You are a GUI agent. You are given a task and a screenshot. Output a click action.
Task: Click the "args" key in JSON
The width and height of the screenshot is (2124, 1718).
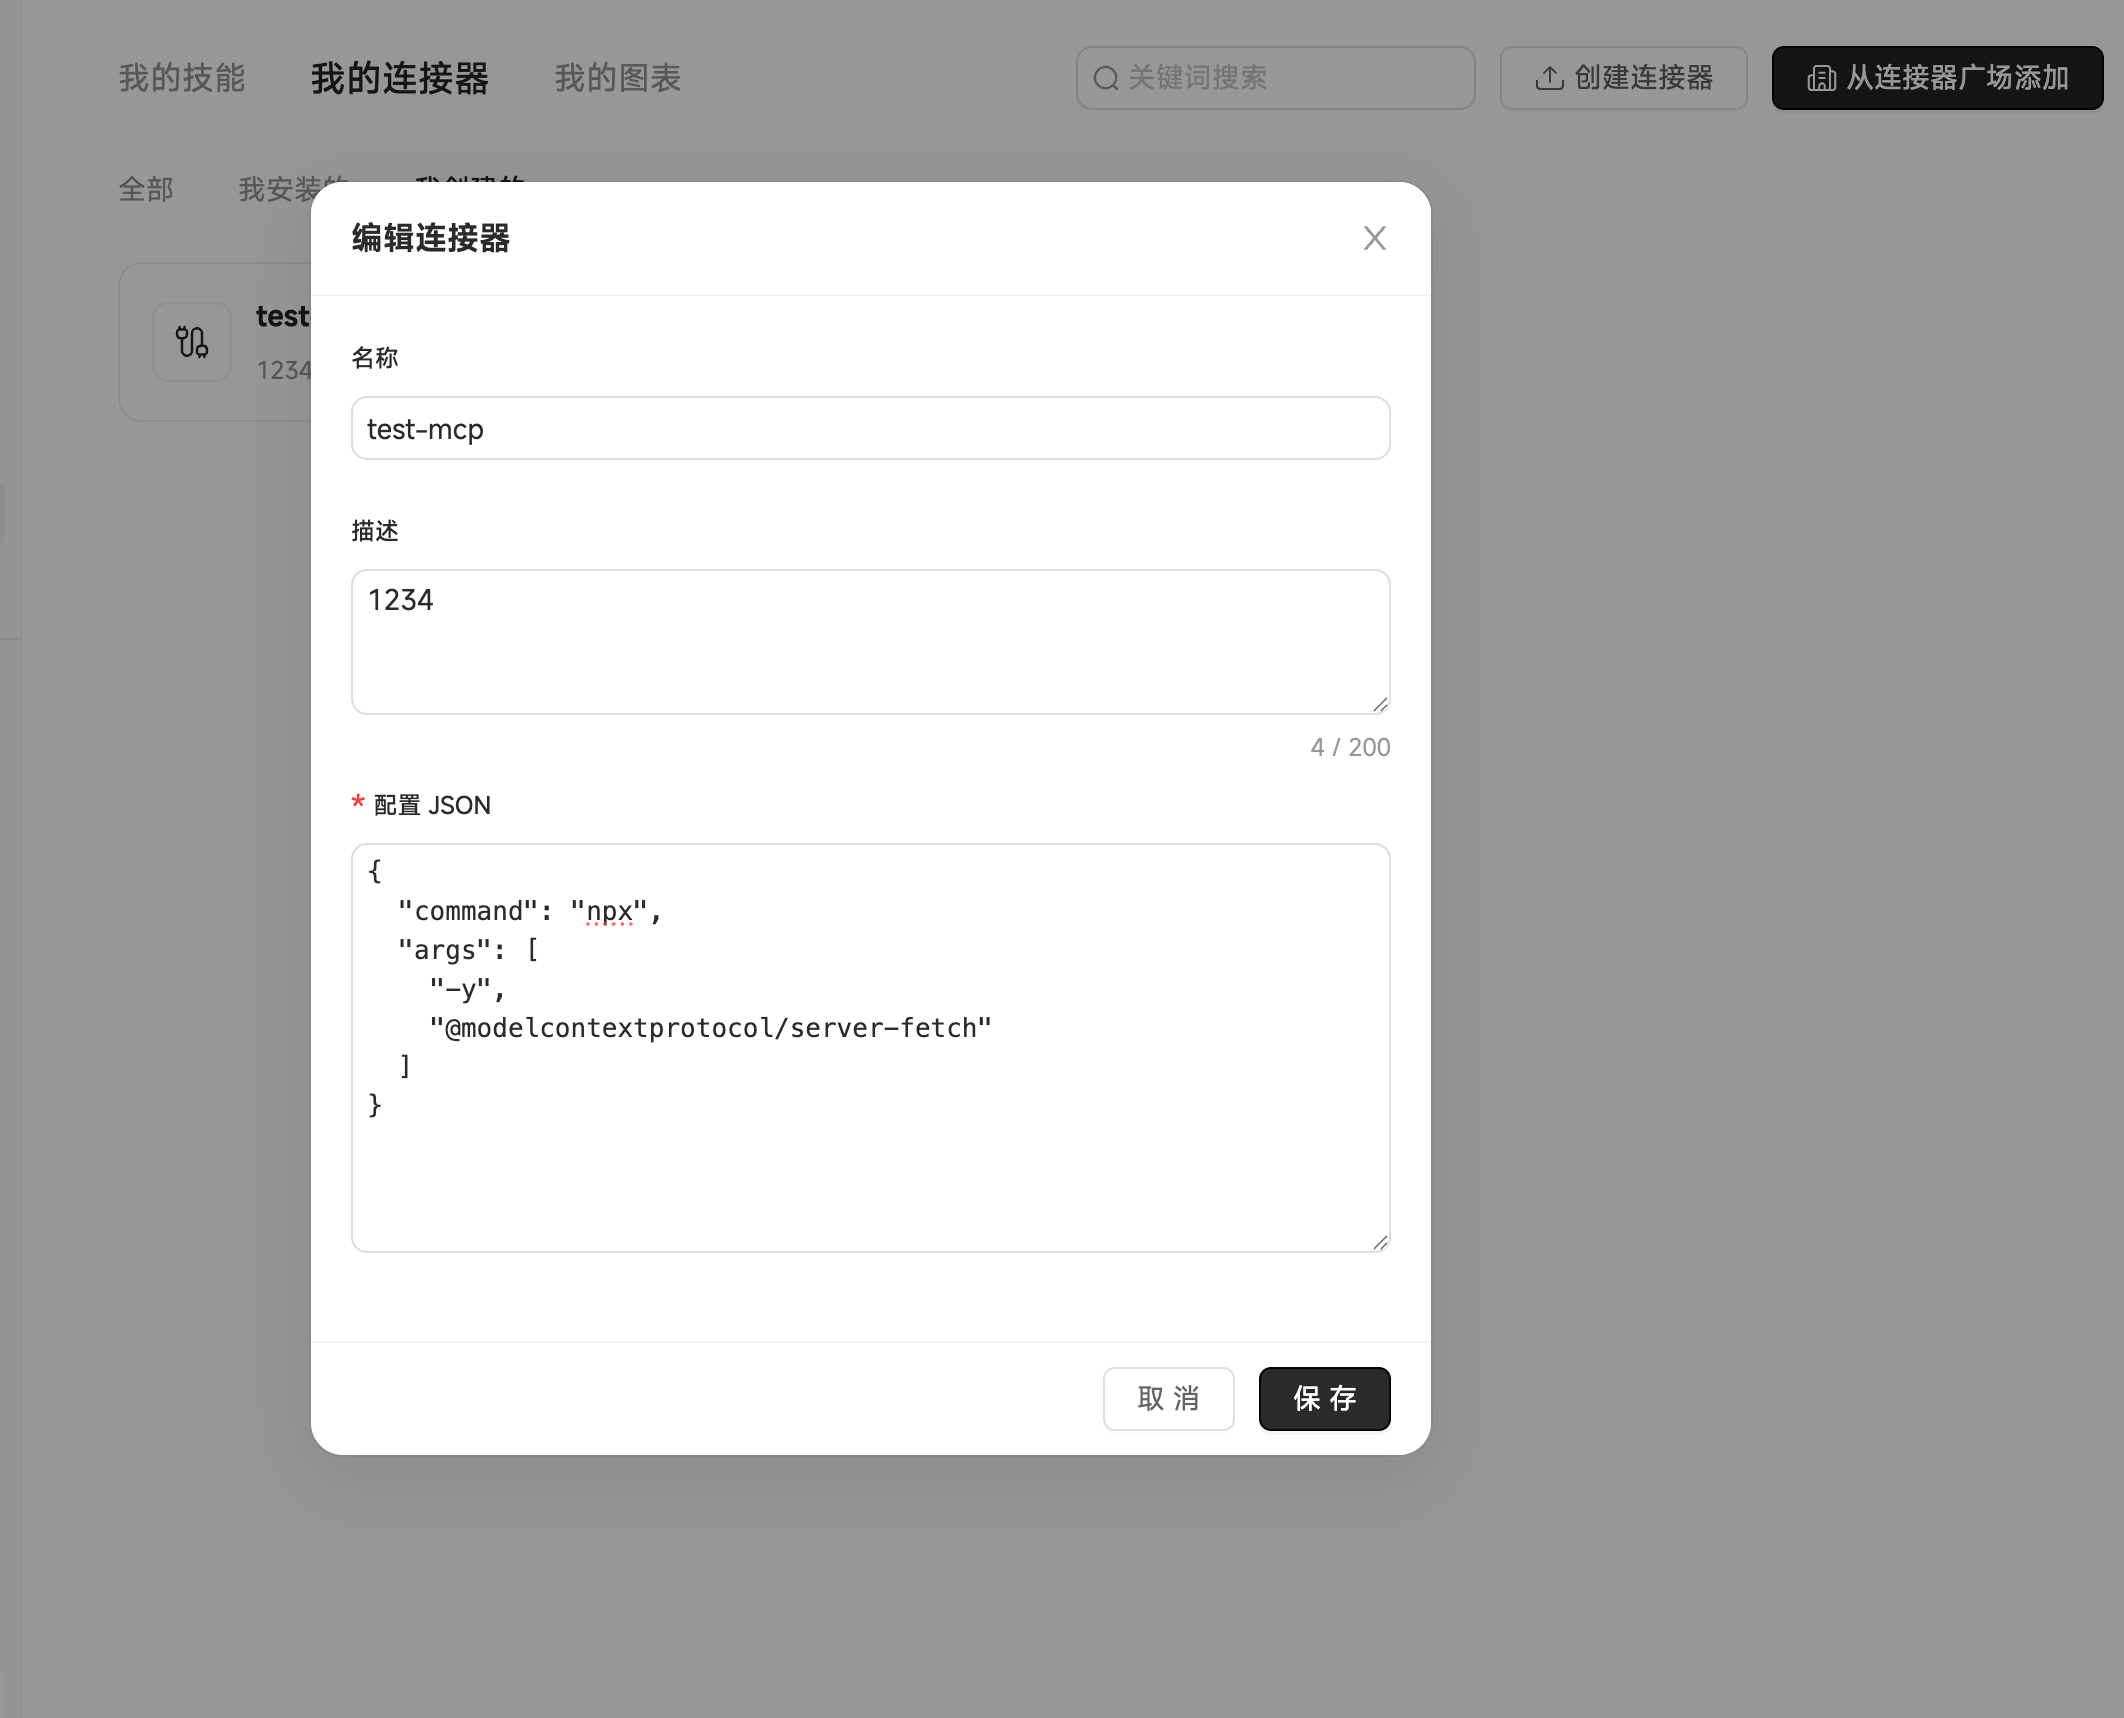(x=444, y=950)
